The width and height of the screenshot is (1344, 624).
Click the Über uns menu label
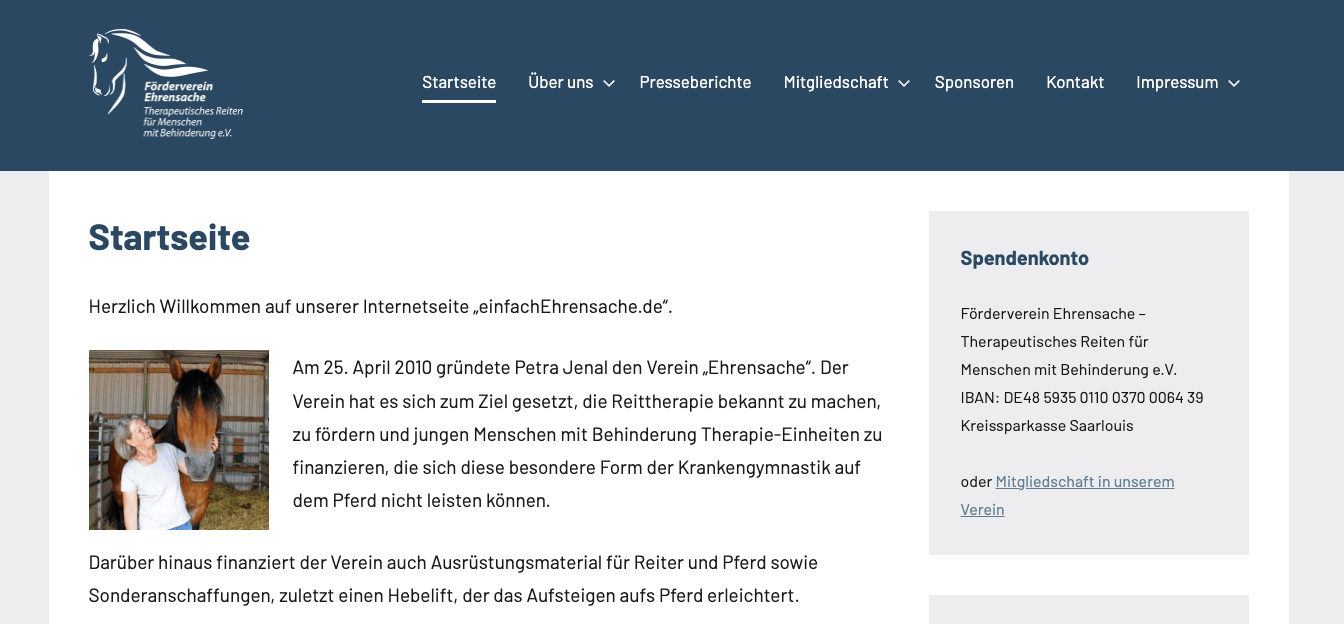tap(561, 82)
